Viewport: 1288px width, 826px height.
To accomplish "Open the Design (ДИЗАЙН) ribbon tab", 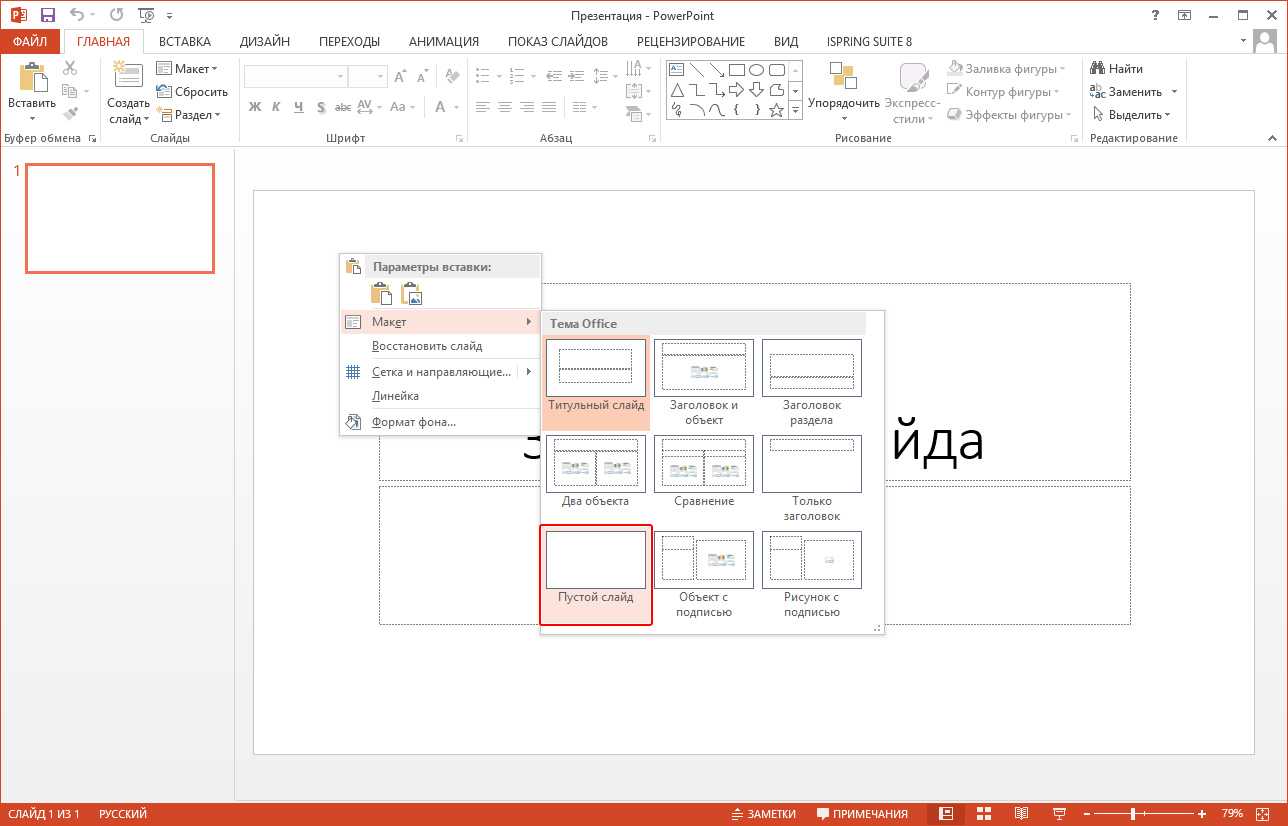I will [x=264, y=42].
